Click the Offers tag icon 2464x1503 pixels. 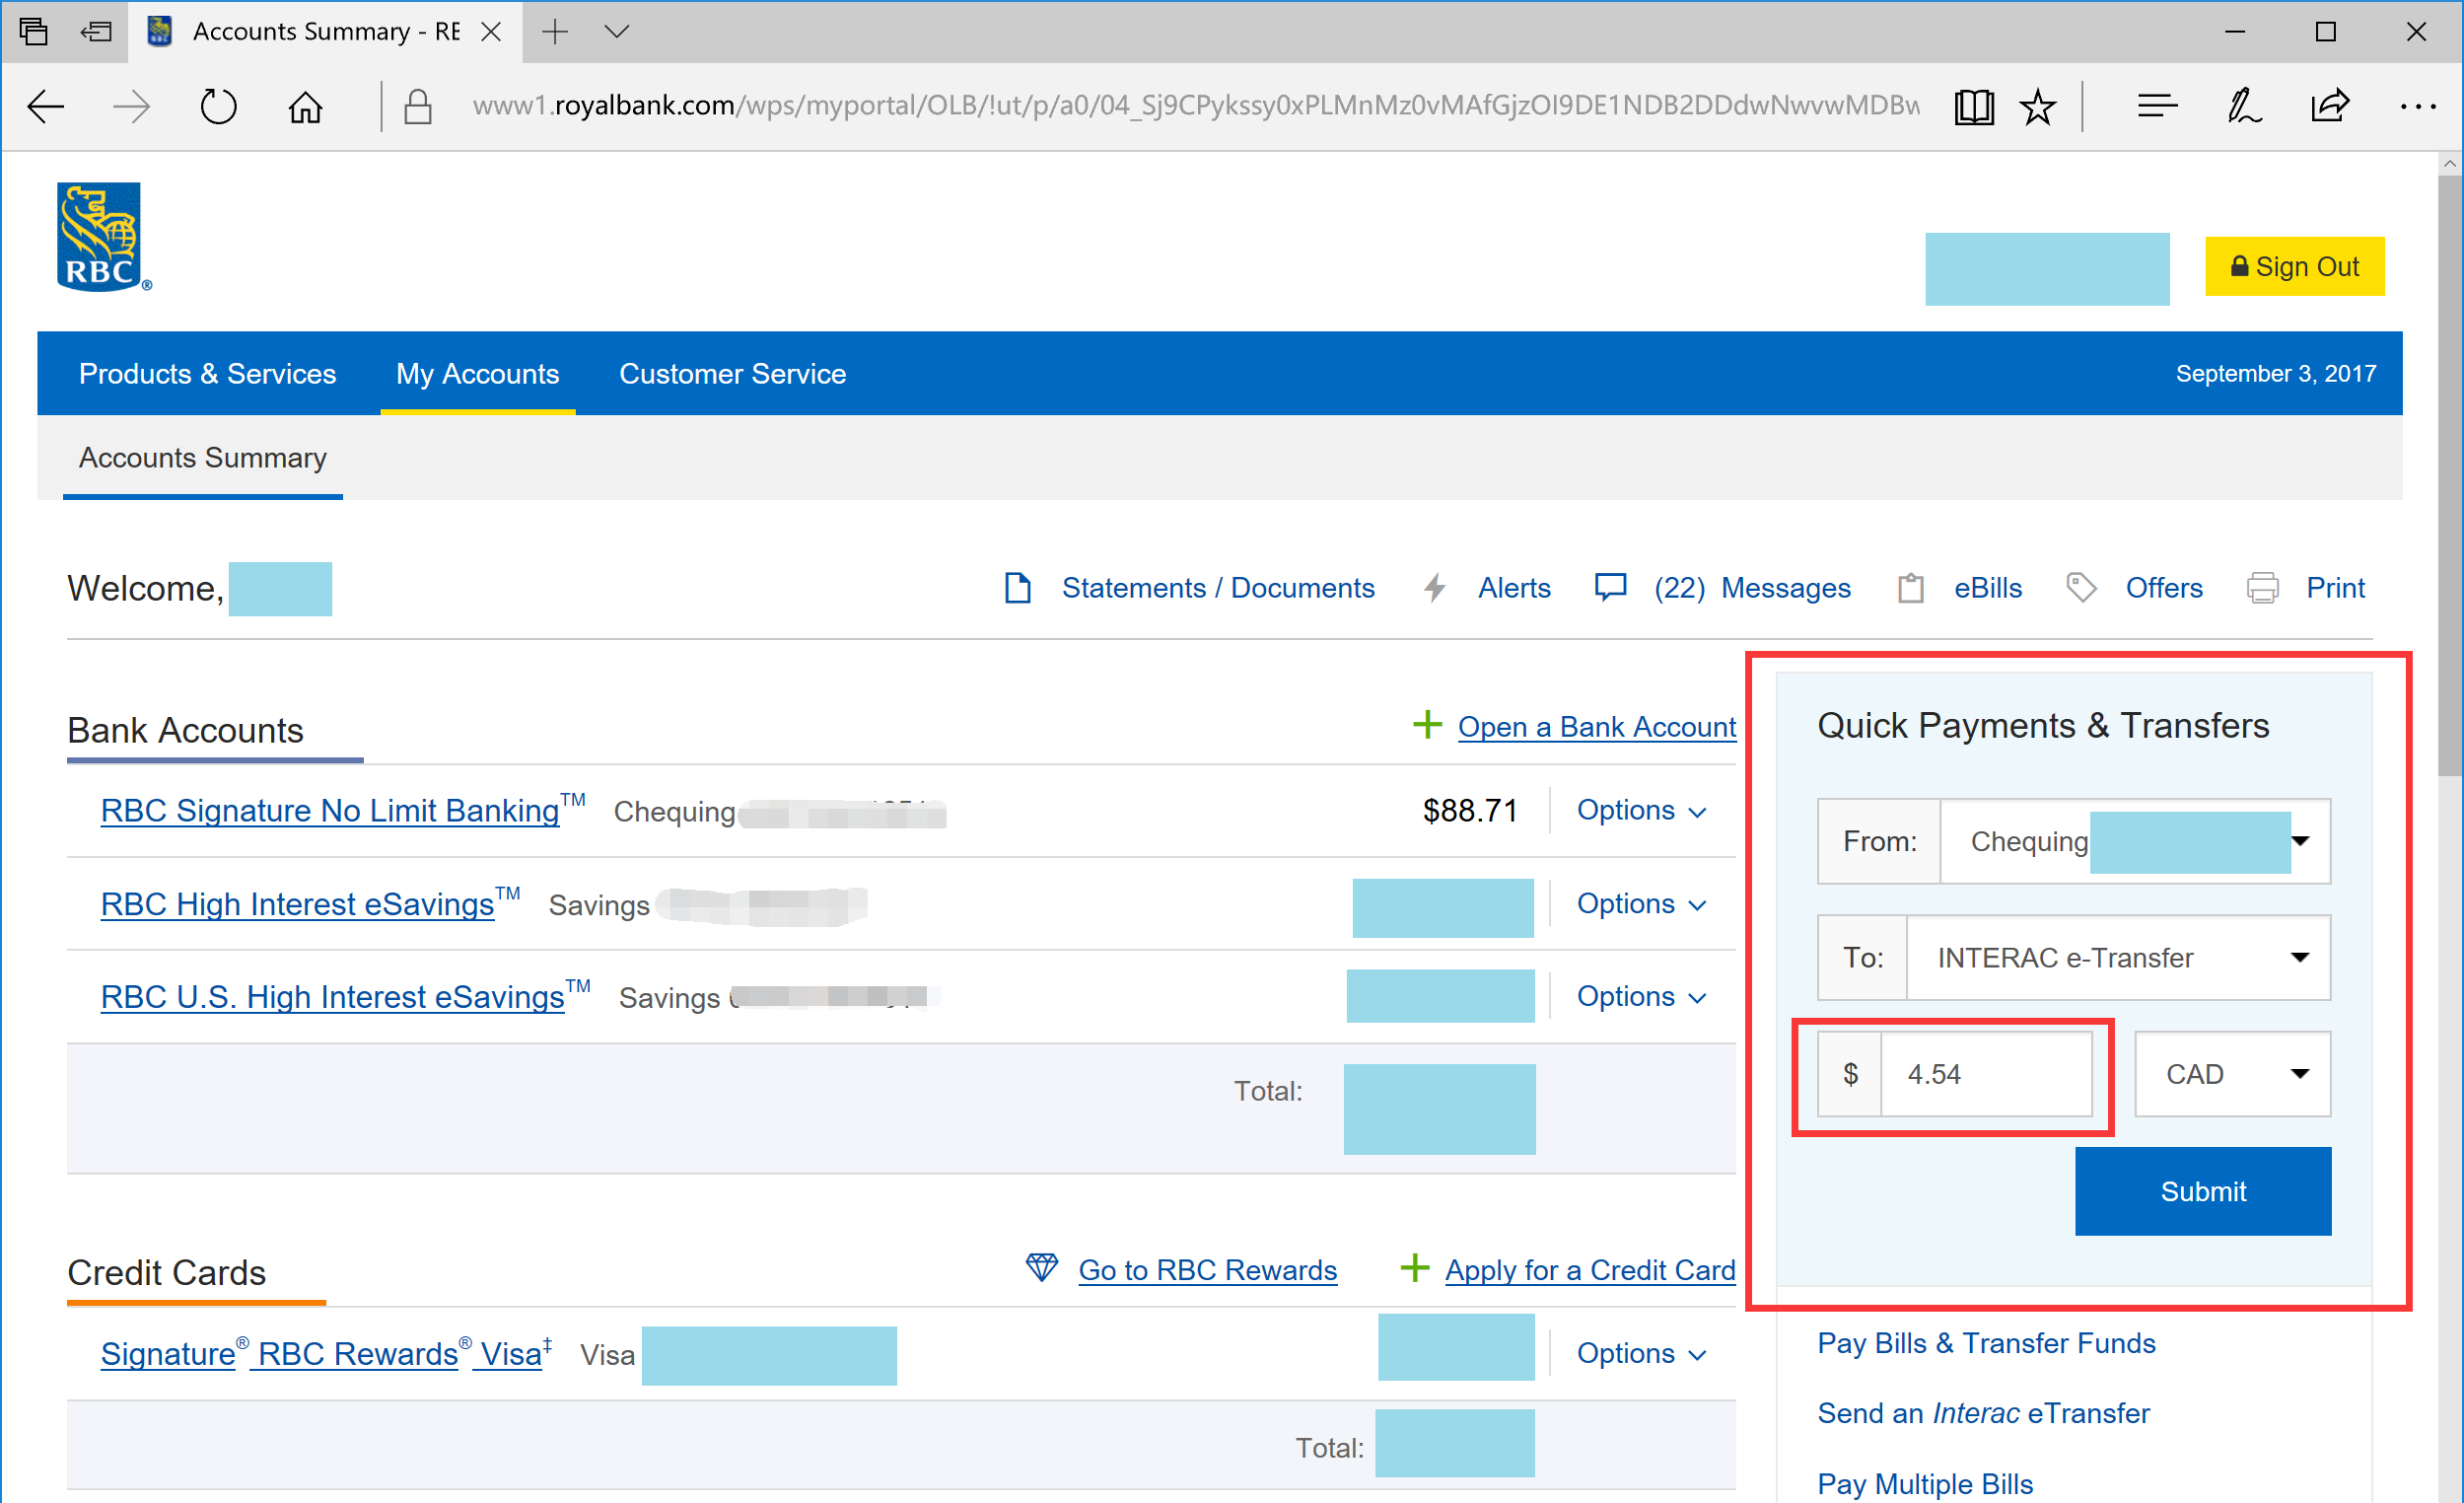2081,588
